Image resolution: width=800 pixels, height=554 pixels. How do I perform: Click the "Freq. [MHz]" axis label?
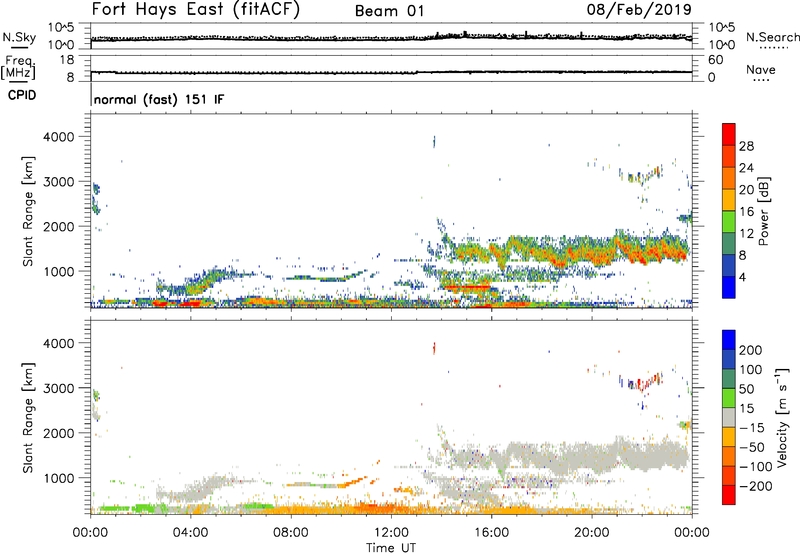19,67
